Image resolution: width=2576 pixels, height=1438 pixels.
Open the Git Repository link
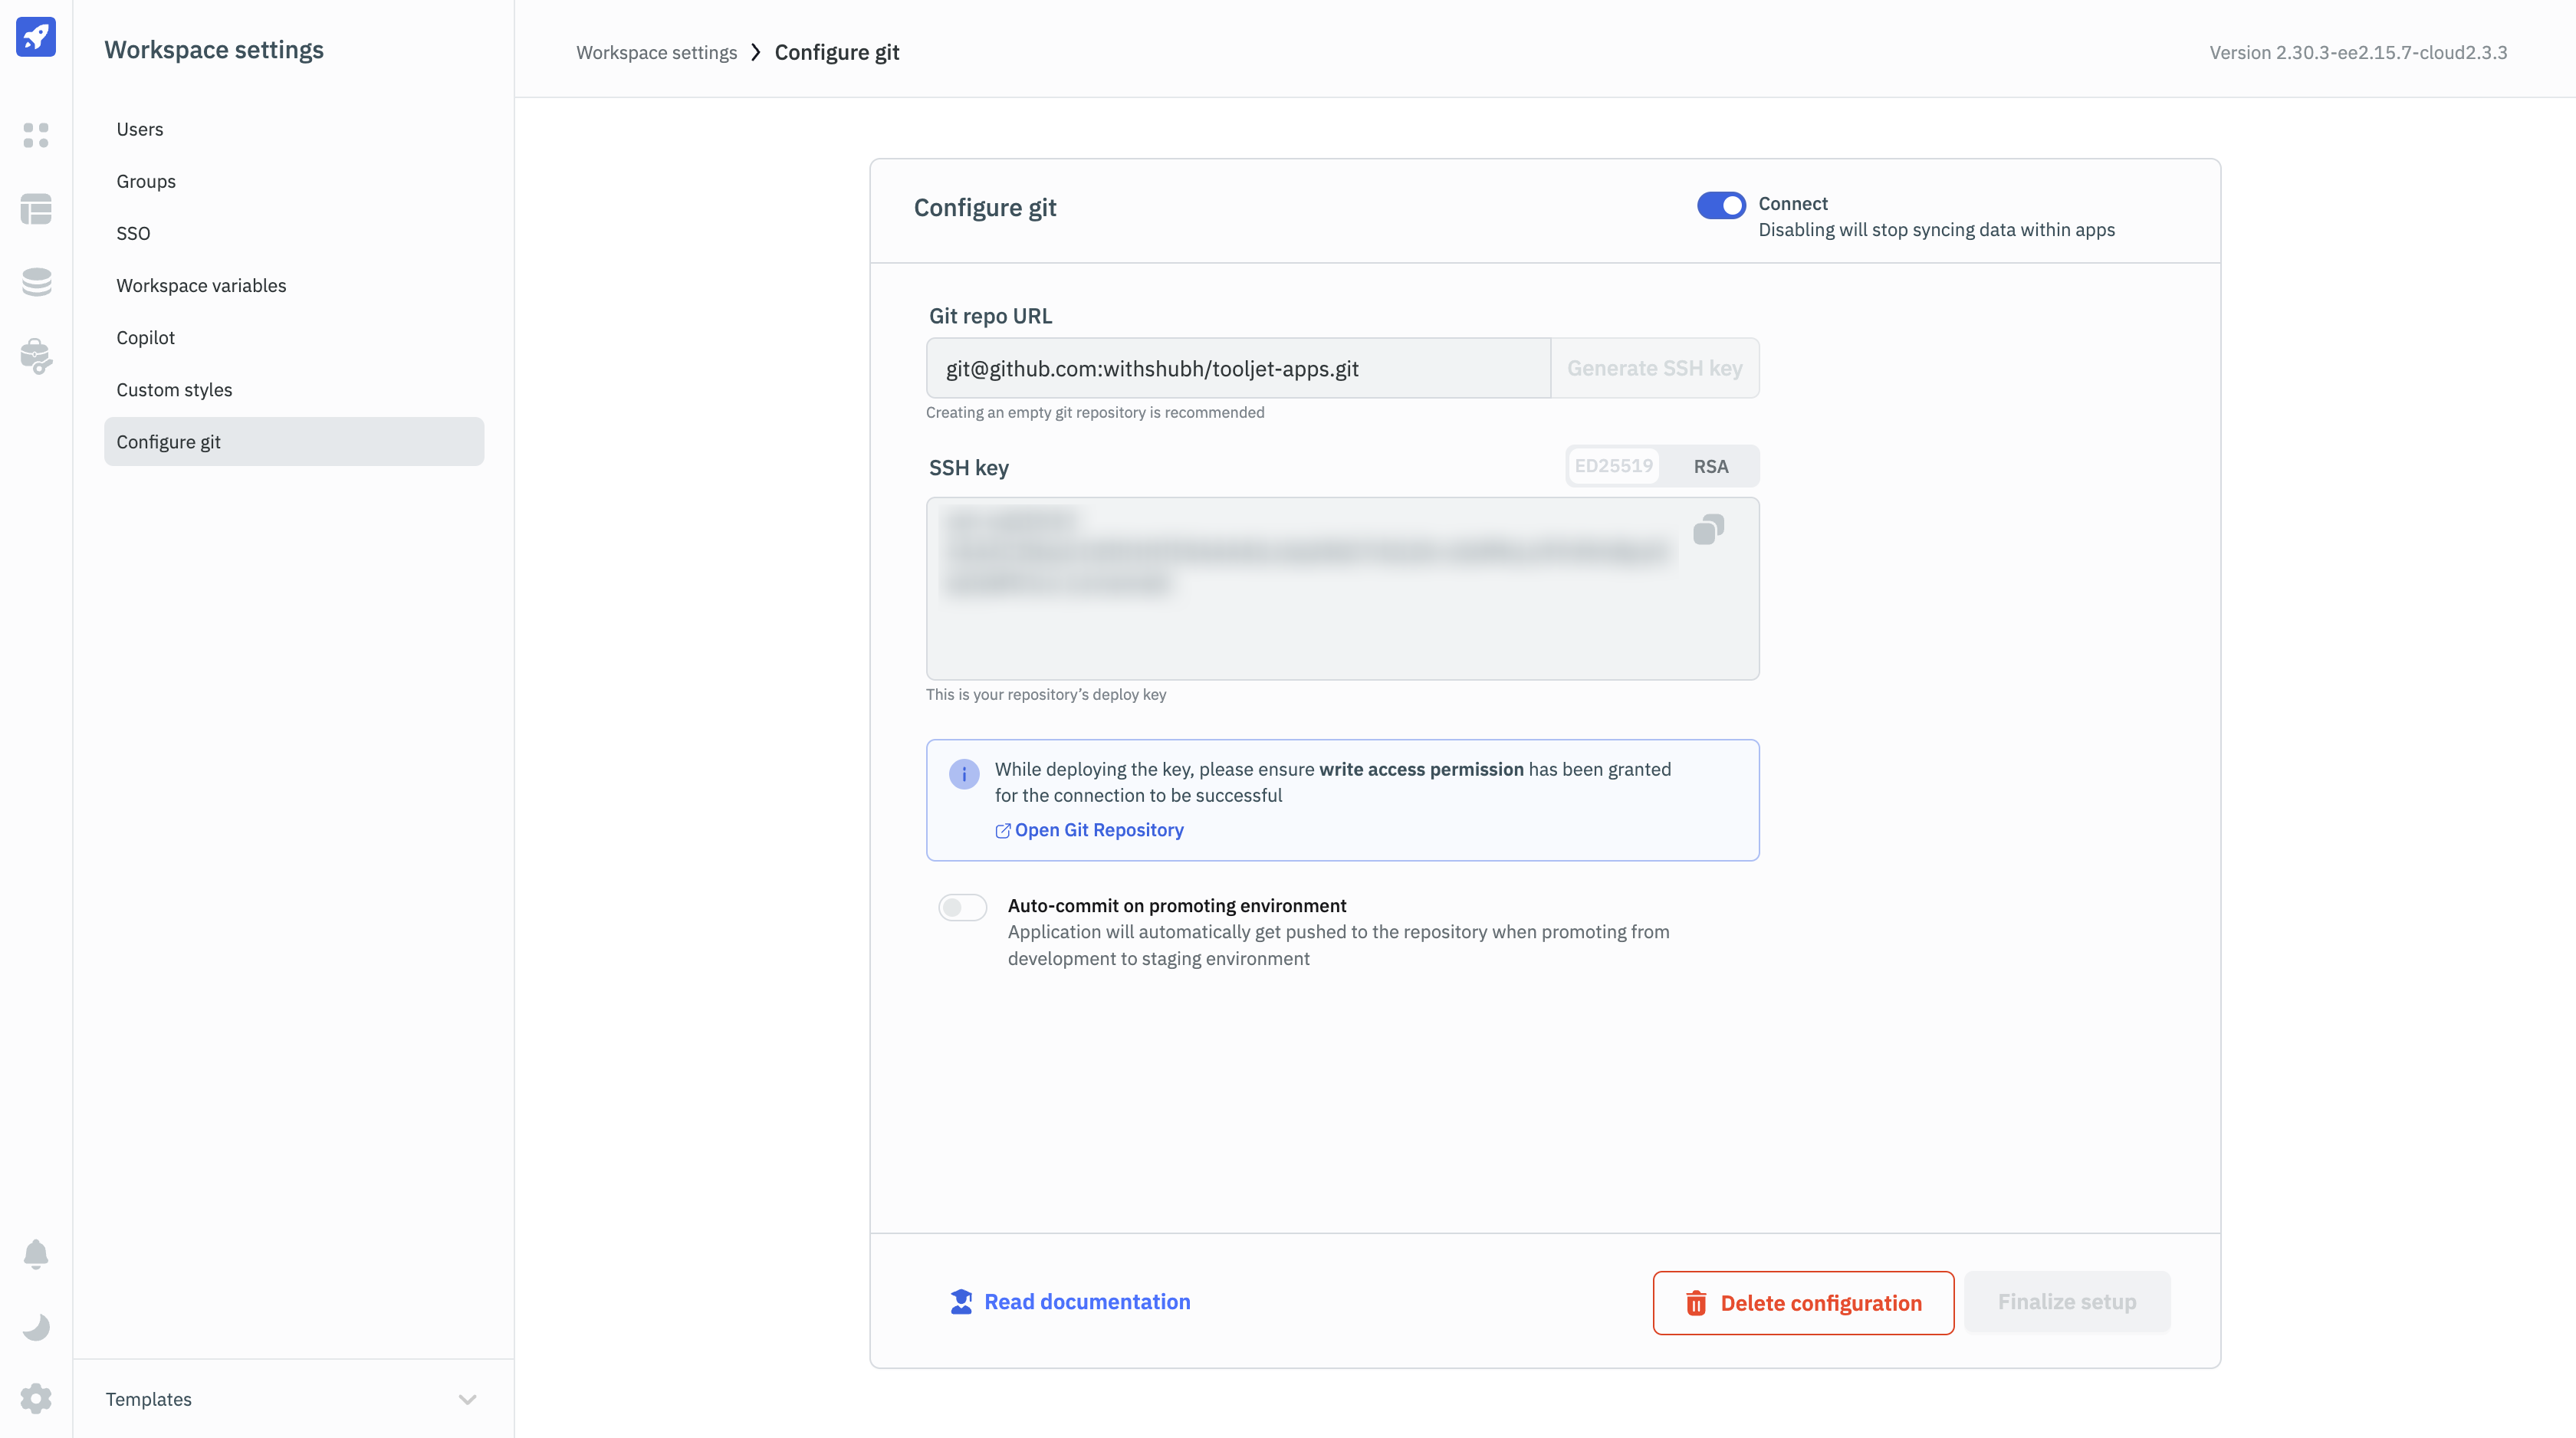1098,830
